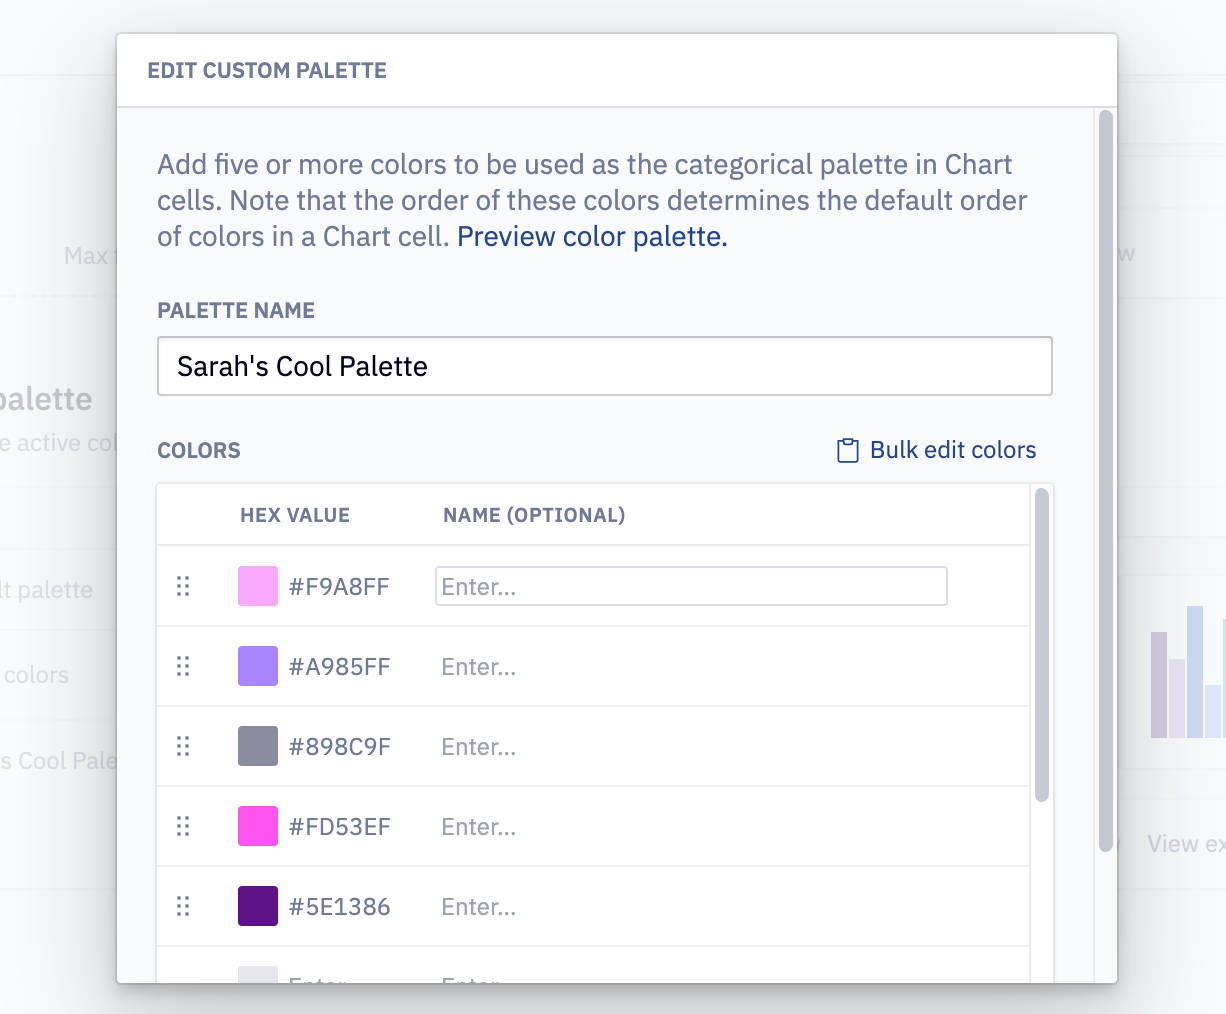1226x1014 pixels.
Task: Click the magenta #FD53EF color swatch
Action: pyautogui.click(x=258, y=826)
